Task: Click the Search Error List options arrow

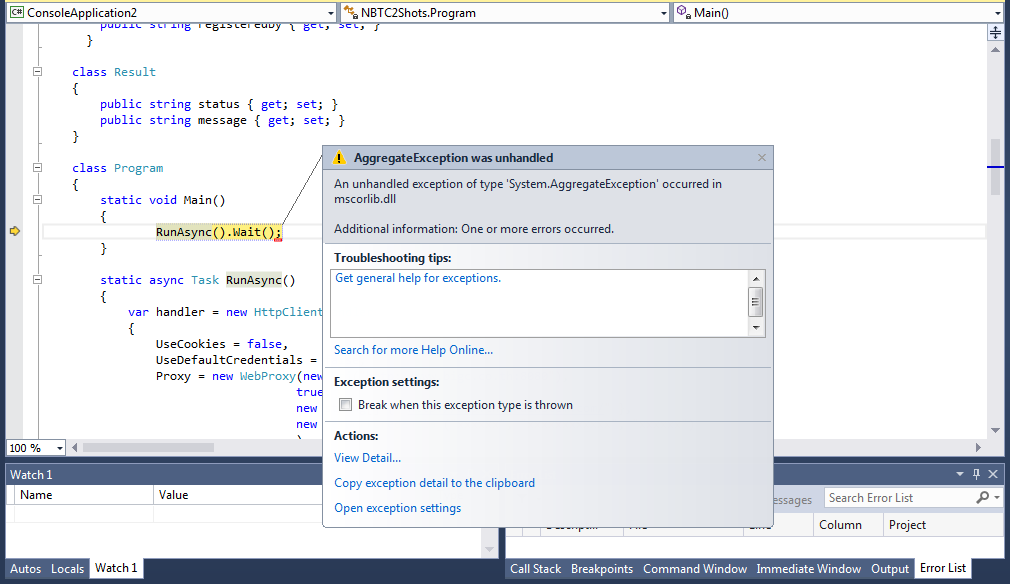Action: [x=996, y=497]
